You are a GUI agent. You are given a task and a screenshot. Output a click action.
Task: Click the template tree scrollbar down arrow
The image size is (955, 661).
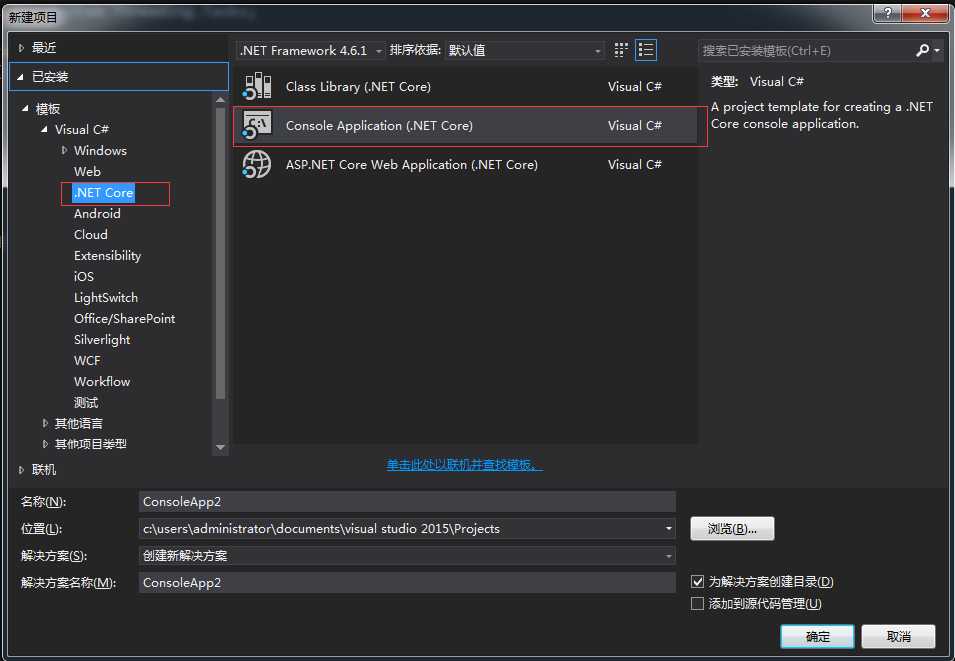click(220, 447)
